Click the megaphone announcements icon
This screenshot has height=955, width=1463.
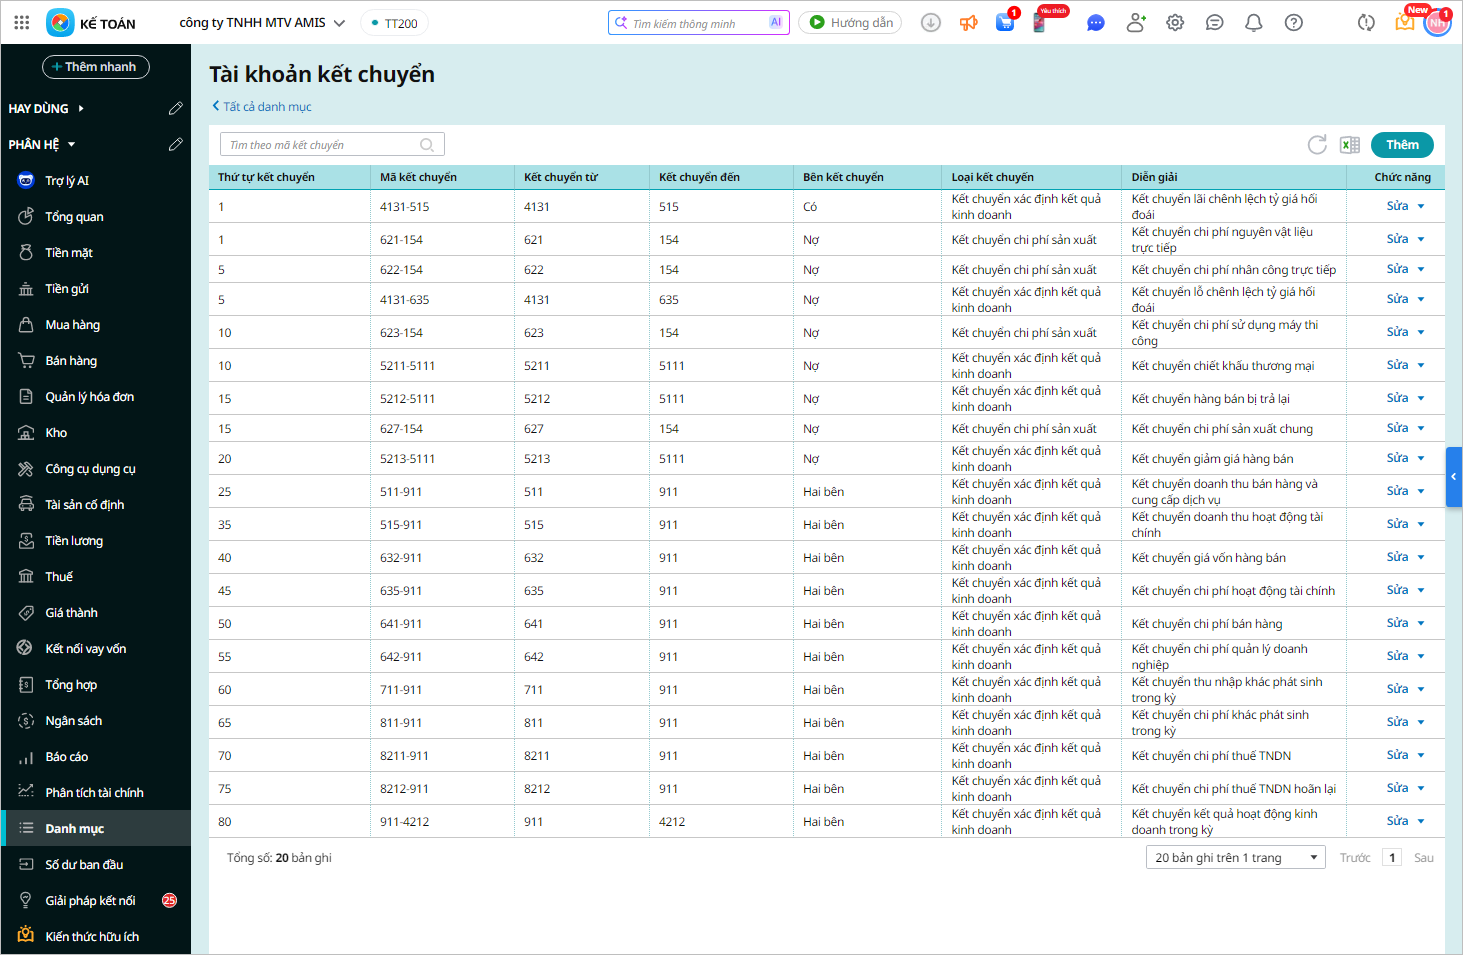(x=968, y=23)
